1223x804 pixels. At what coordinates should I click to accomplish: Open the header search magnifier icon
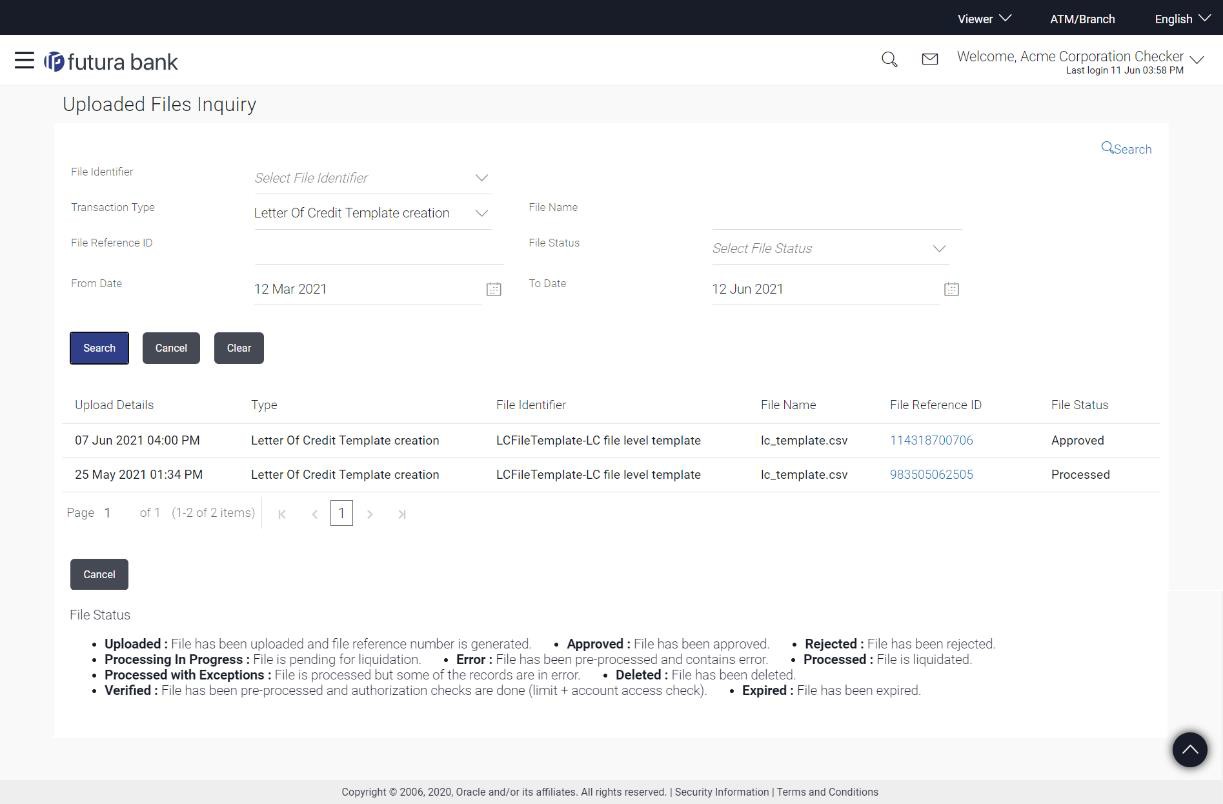click(889, 60)
